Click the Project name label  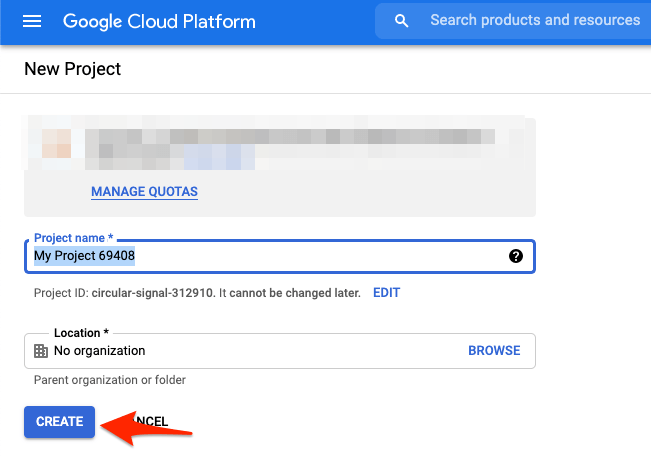73,238
